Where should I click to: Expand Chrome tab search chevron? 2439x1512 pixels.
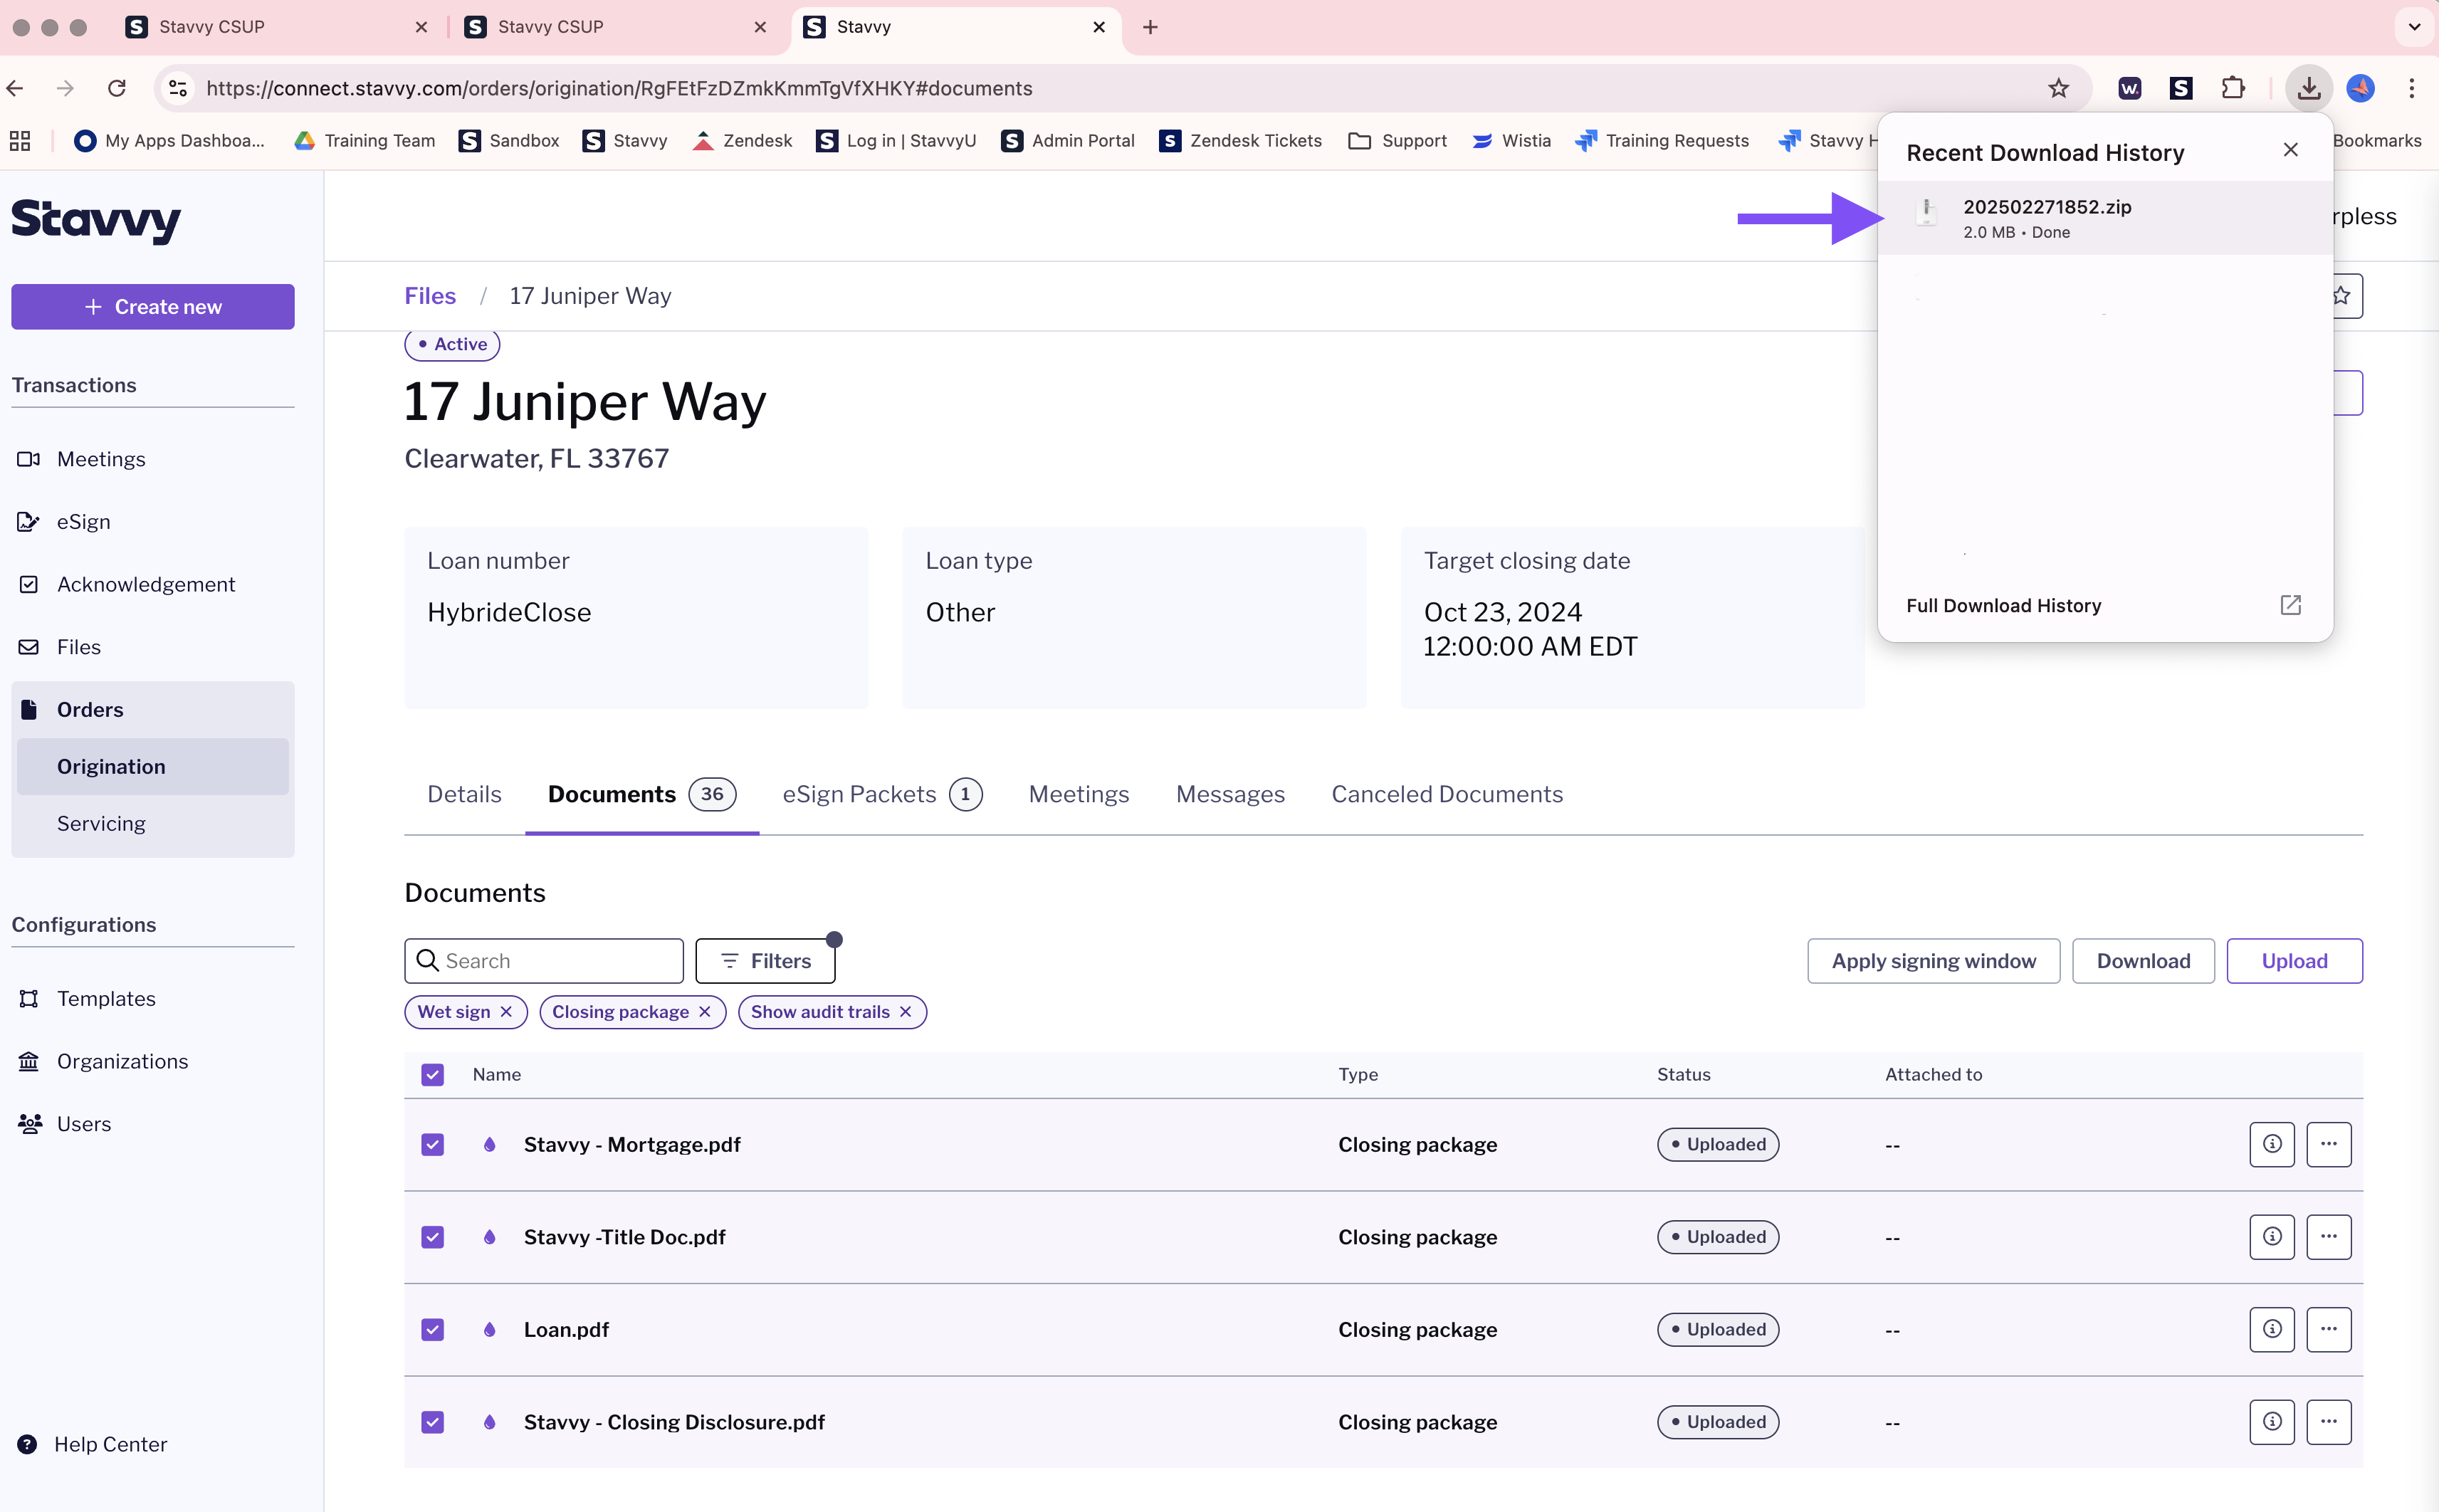[2414, 27]
